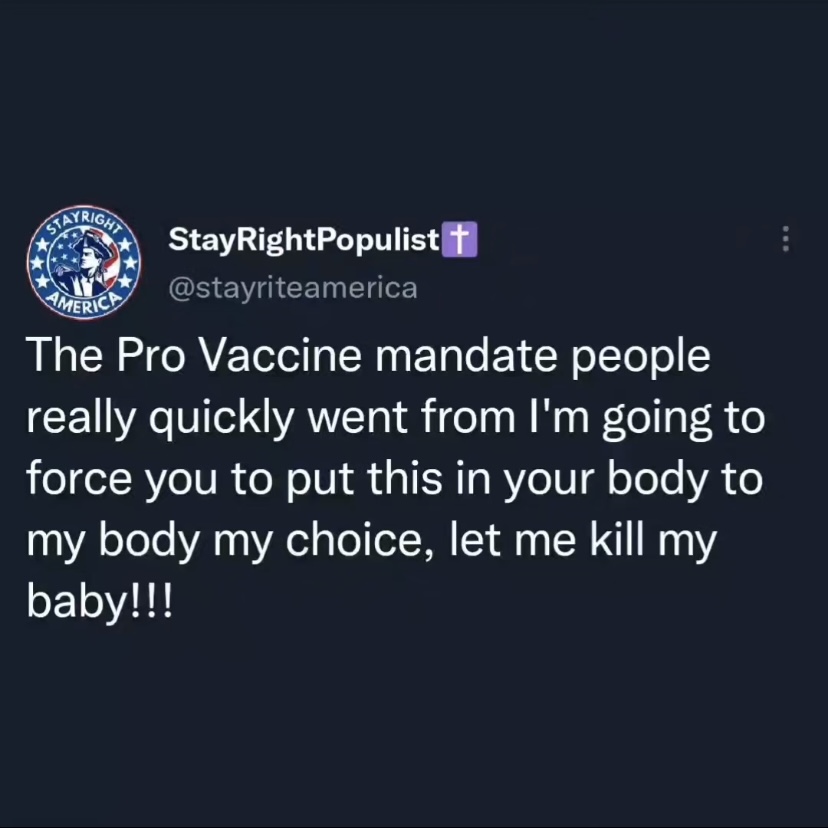The height and width of the screenshot is (828, 828).
Task: Click the word "Pro" in the tweet
Action: coord(151,355)
